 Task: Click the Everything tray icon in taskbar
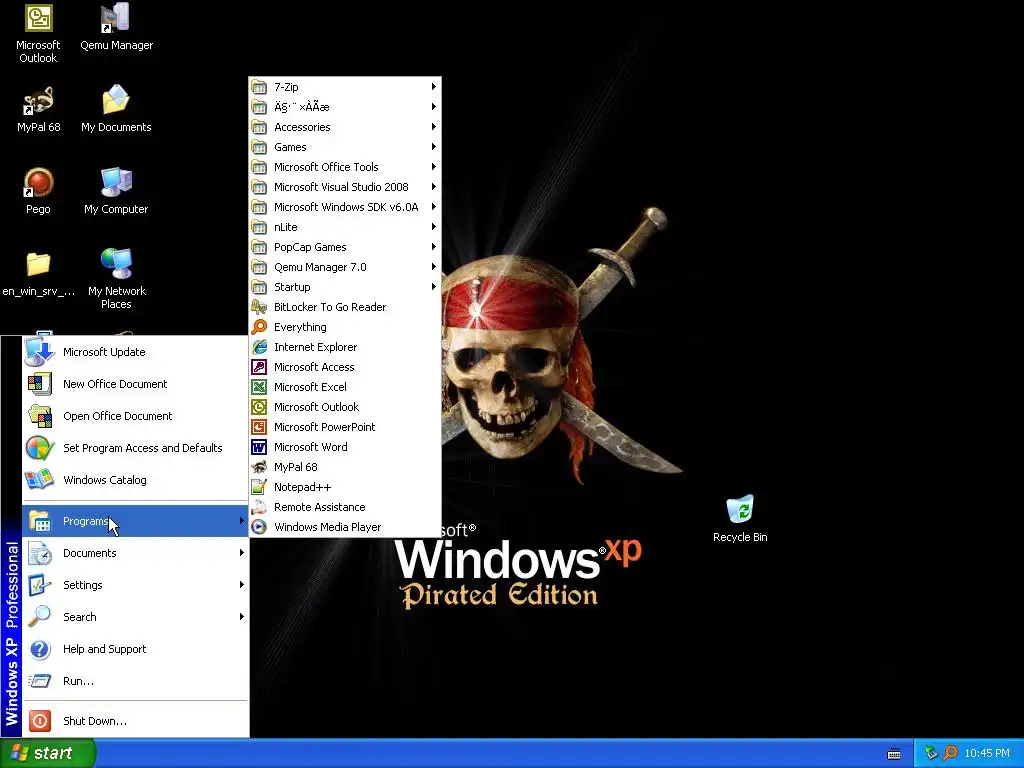(950, 754)
